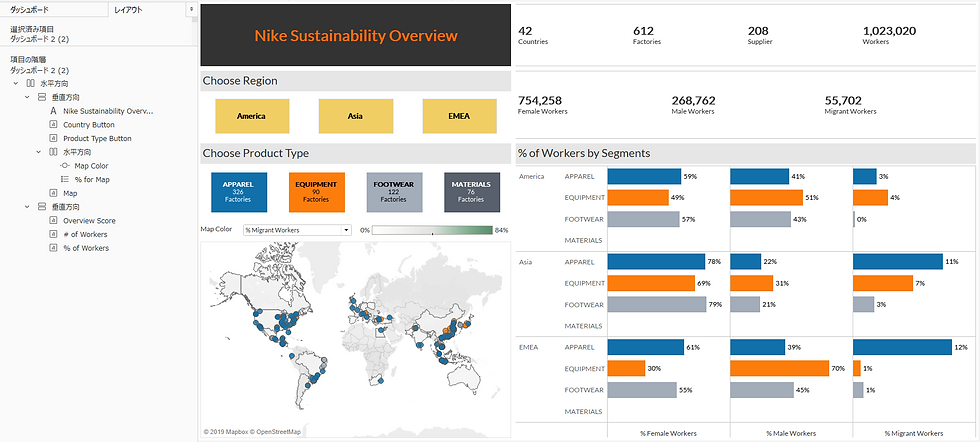Click the sheet icon next to Country Button
This screenshot has width=980, height=442.
pos(53,125)
